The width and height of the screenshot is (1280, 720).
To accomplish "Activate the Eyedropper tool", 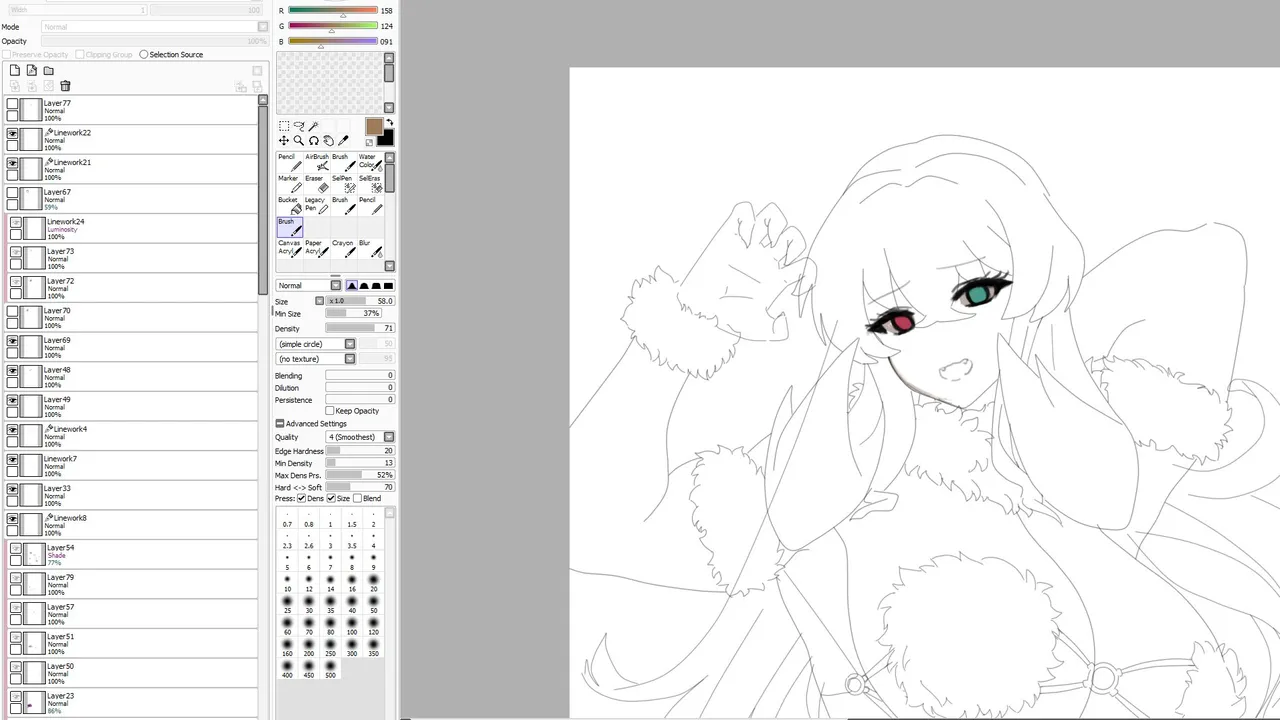I will pyautogui.click(x=343, y=141).
